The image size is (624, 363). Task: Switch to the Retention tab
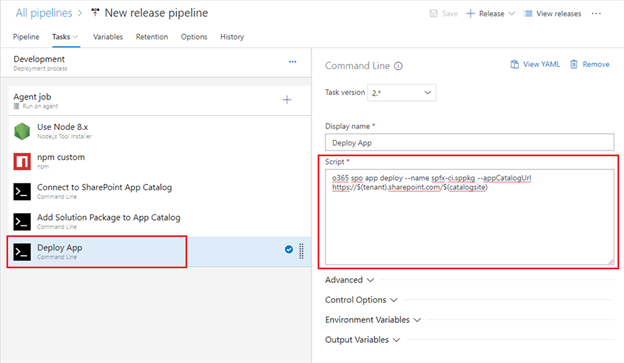[152, 37]
